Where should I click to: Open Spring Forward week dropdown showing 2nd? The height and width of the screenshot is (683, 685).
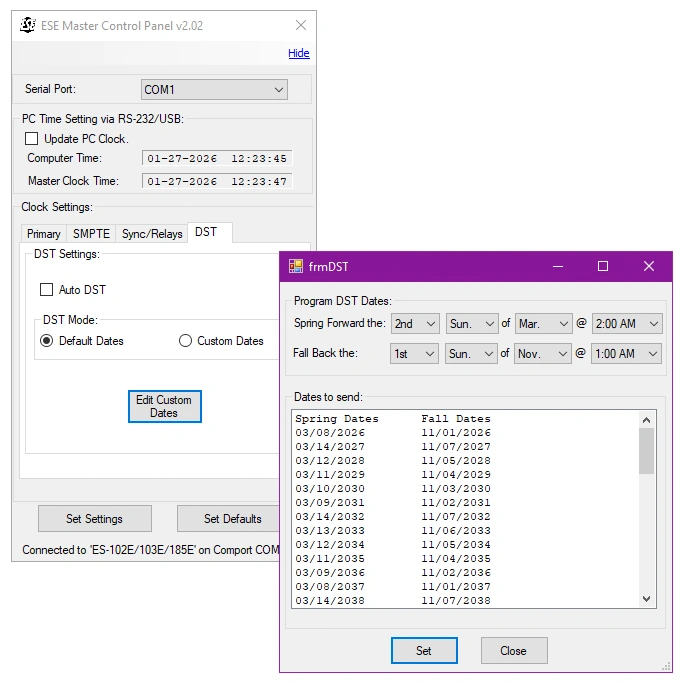pyautogui.click(x=415, y=323)
